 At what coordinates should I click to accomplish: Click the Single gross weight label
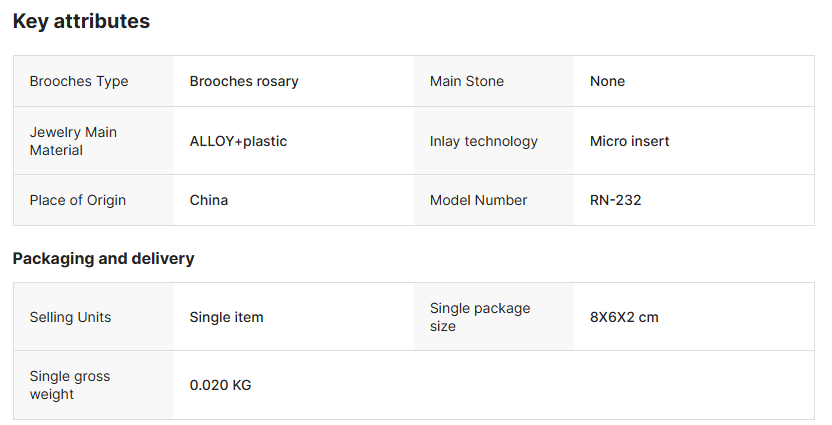pos(70,385)
